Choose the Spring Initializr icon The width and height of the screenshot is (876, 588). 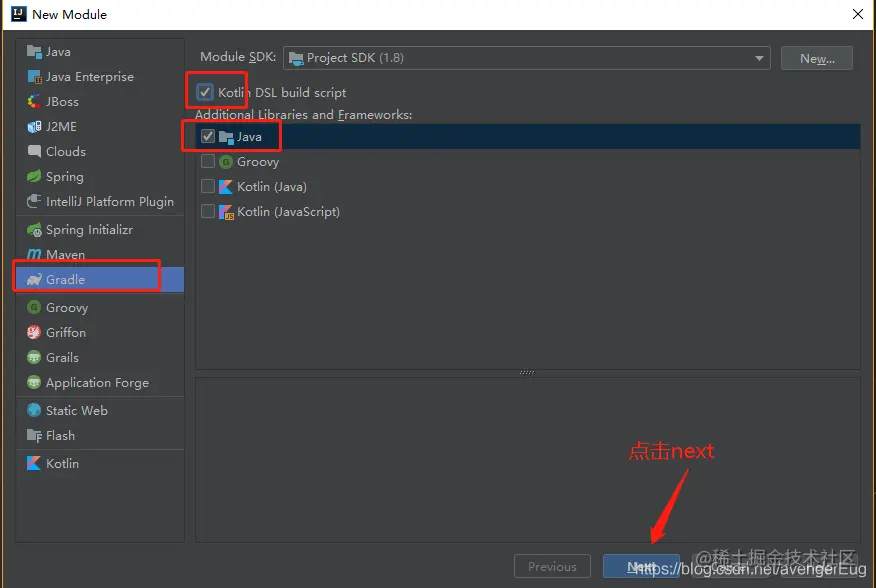(x=34, y=230)
